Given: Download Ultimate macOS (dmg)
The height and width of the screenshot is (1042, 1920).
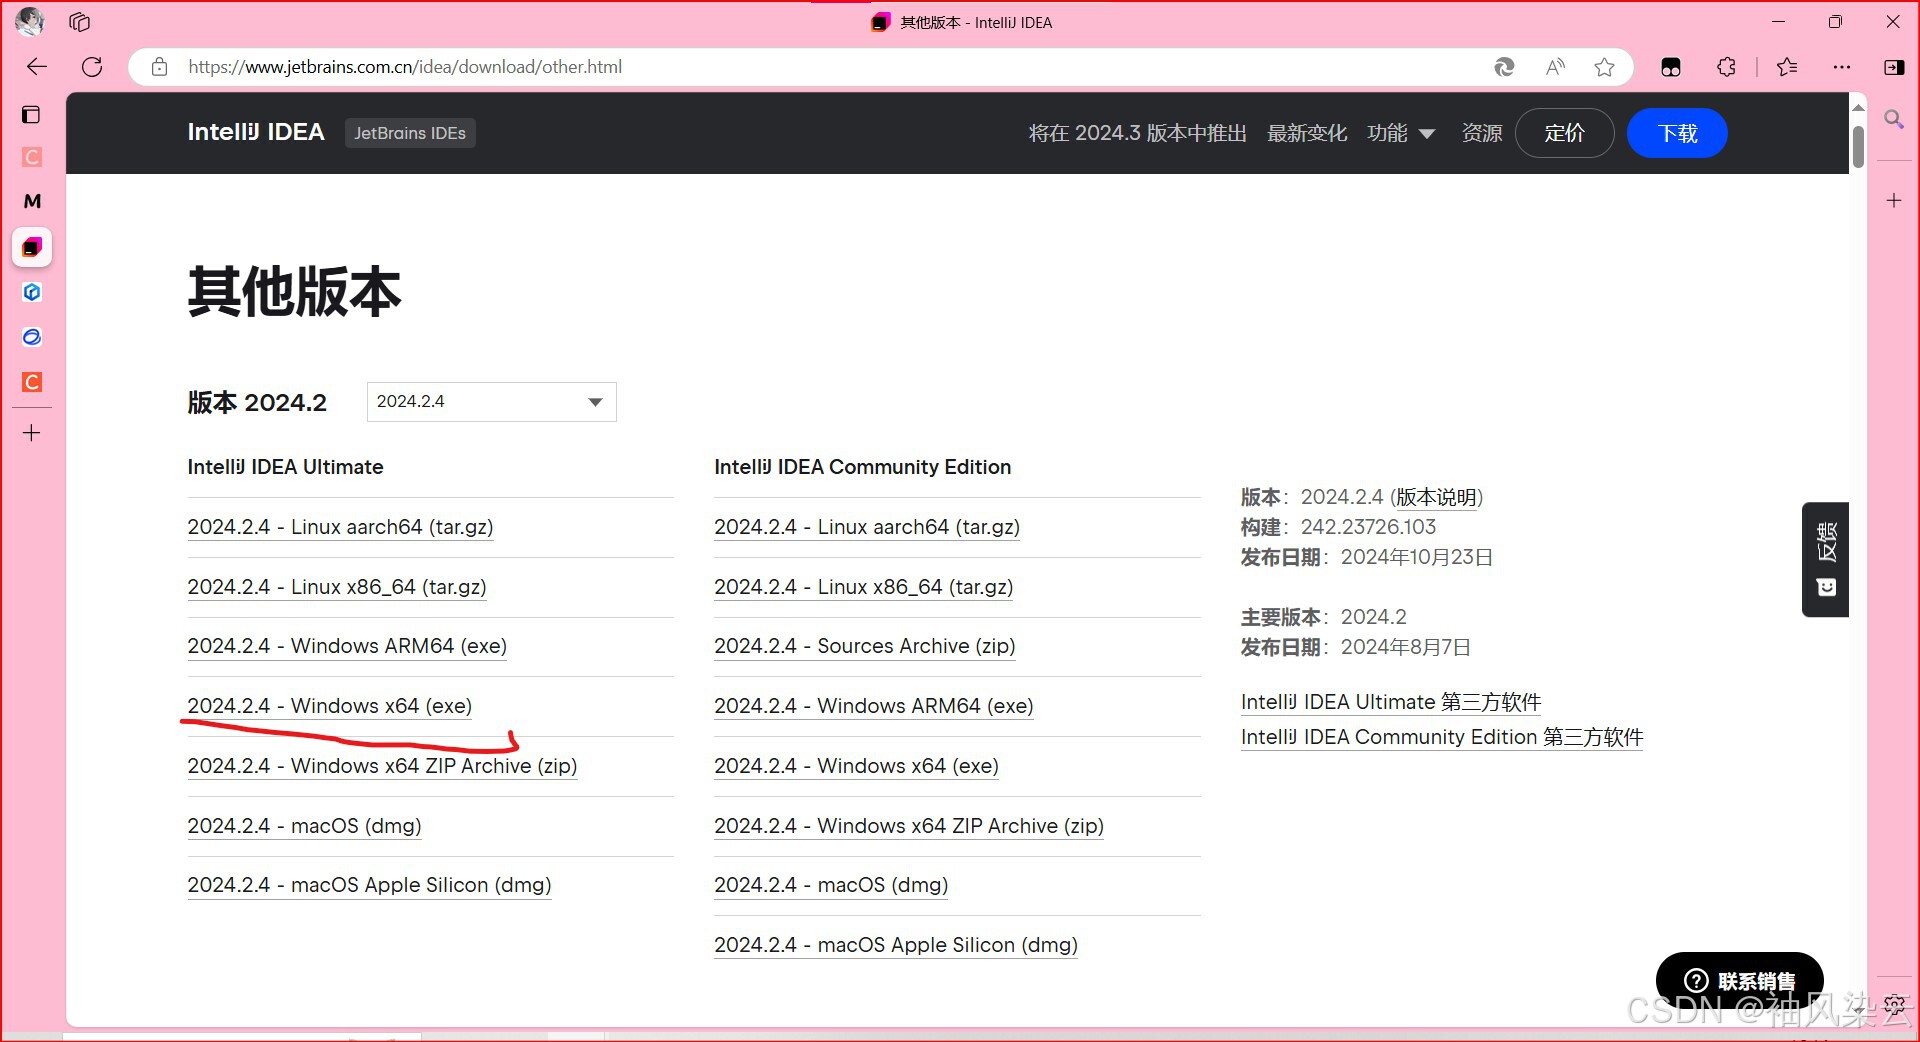Looking at the screenshot, I should click(x=304, y=826).
